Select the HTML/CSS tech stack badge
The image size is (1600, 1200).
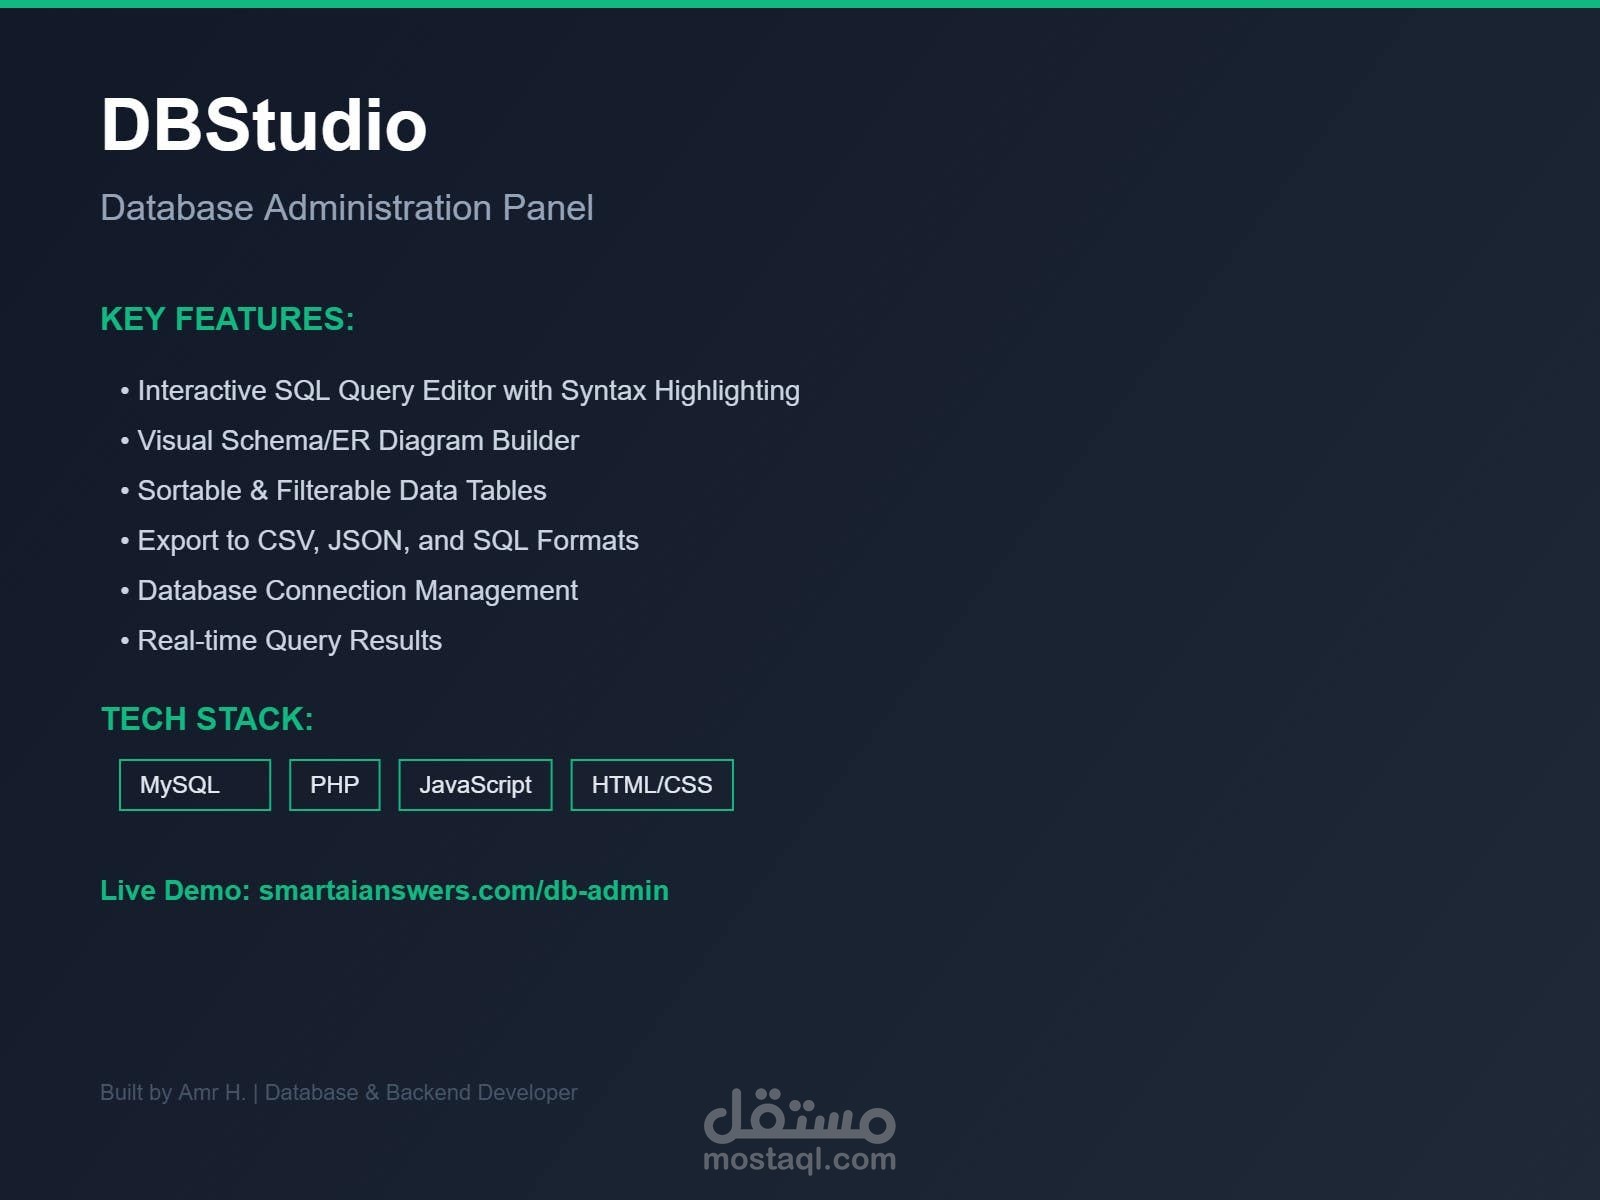coord(652,785)
